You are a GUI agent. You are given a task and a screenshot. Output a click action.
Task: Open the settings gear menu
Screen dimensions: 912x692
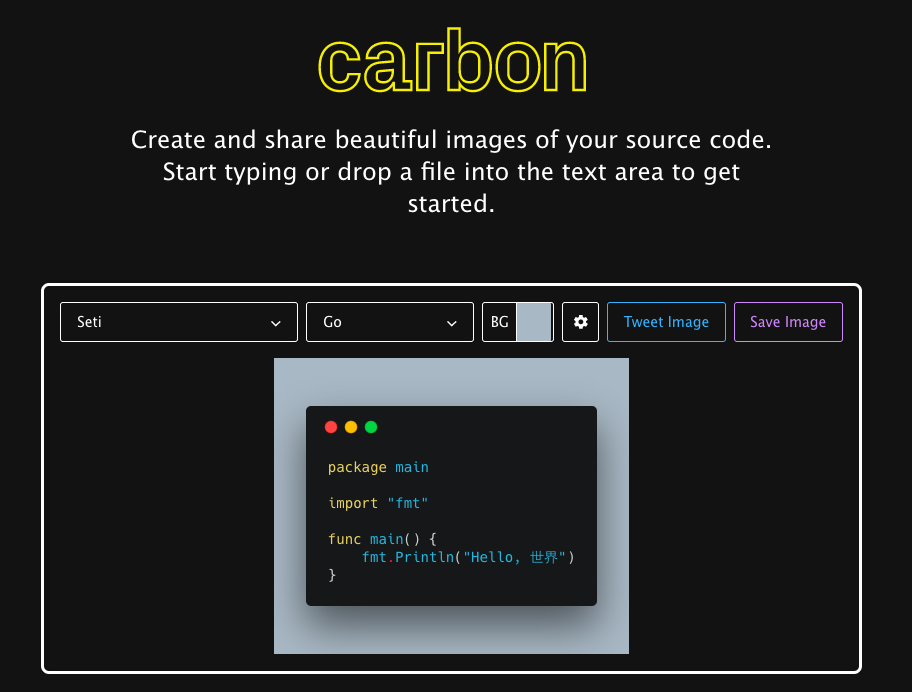[x=580, y=322]
